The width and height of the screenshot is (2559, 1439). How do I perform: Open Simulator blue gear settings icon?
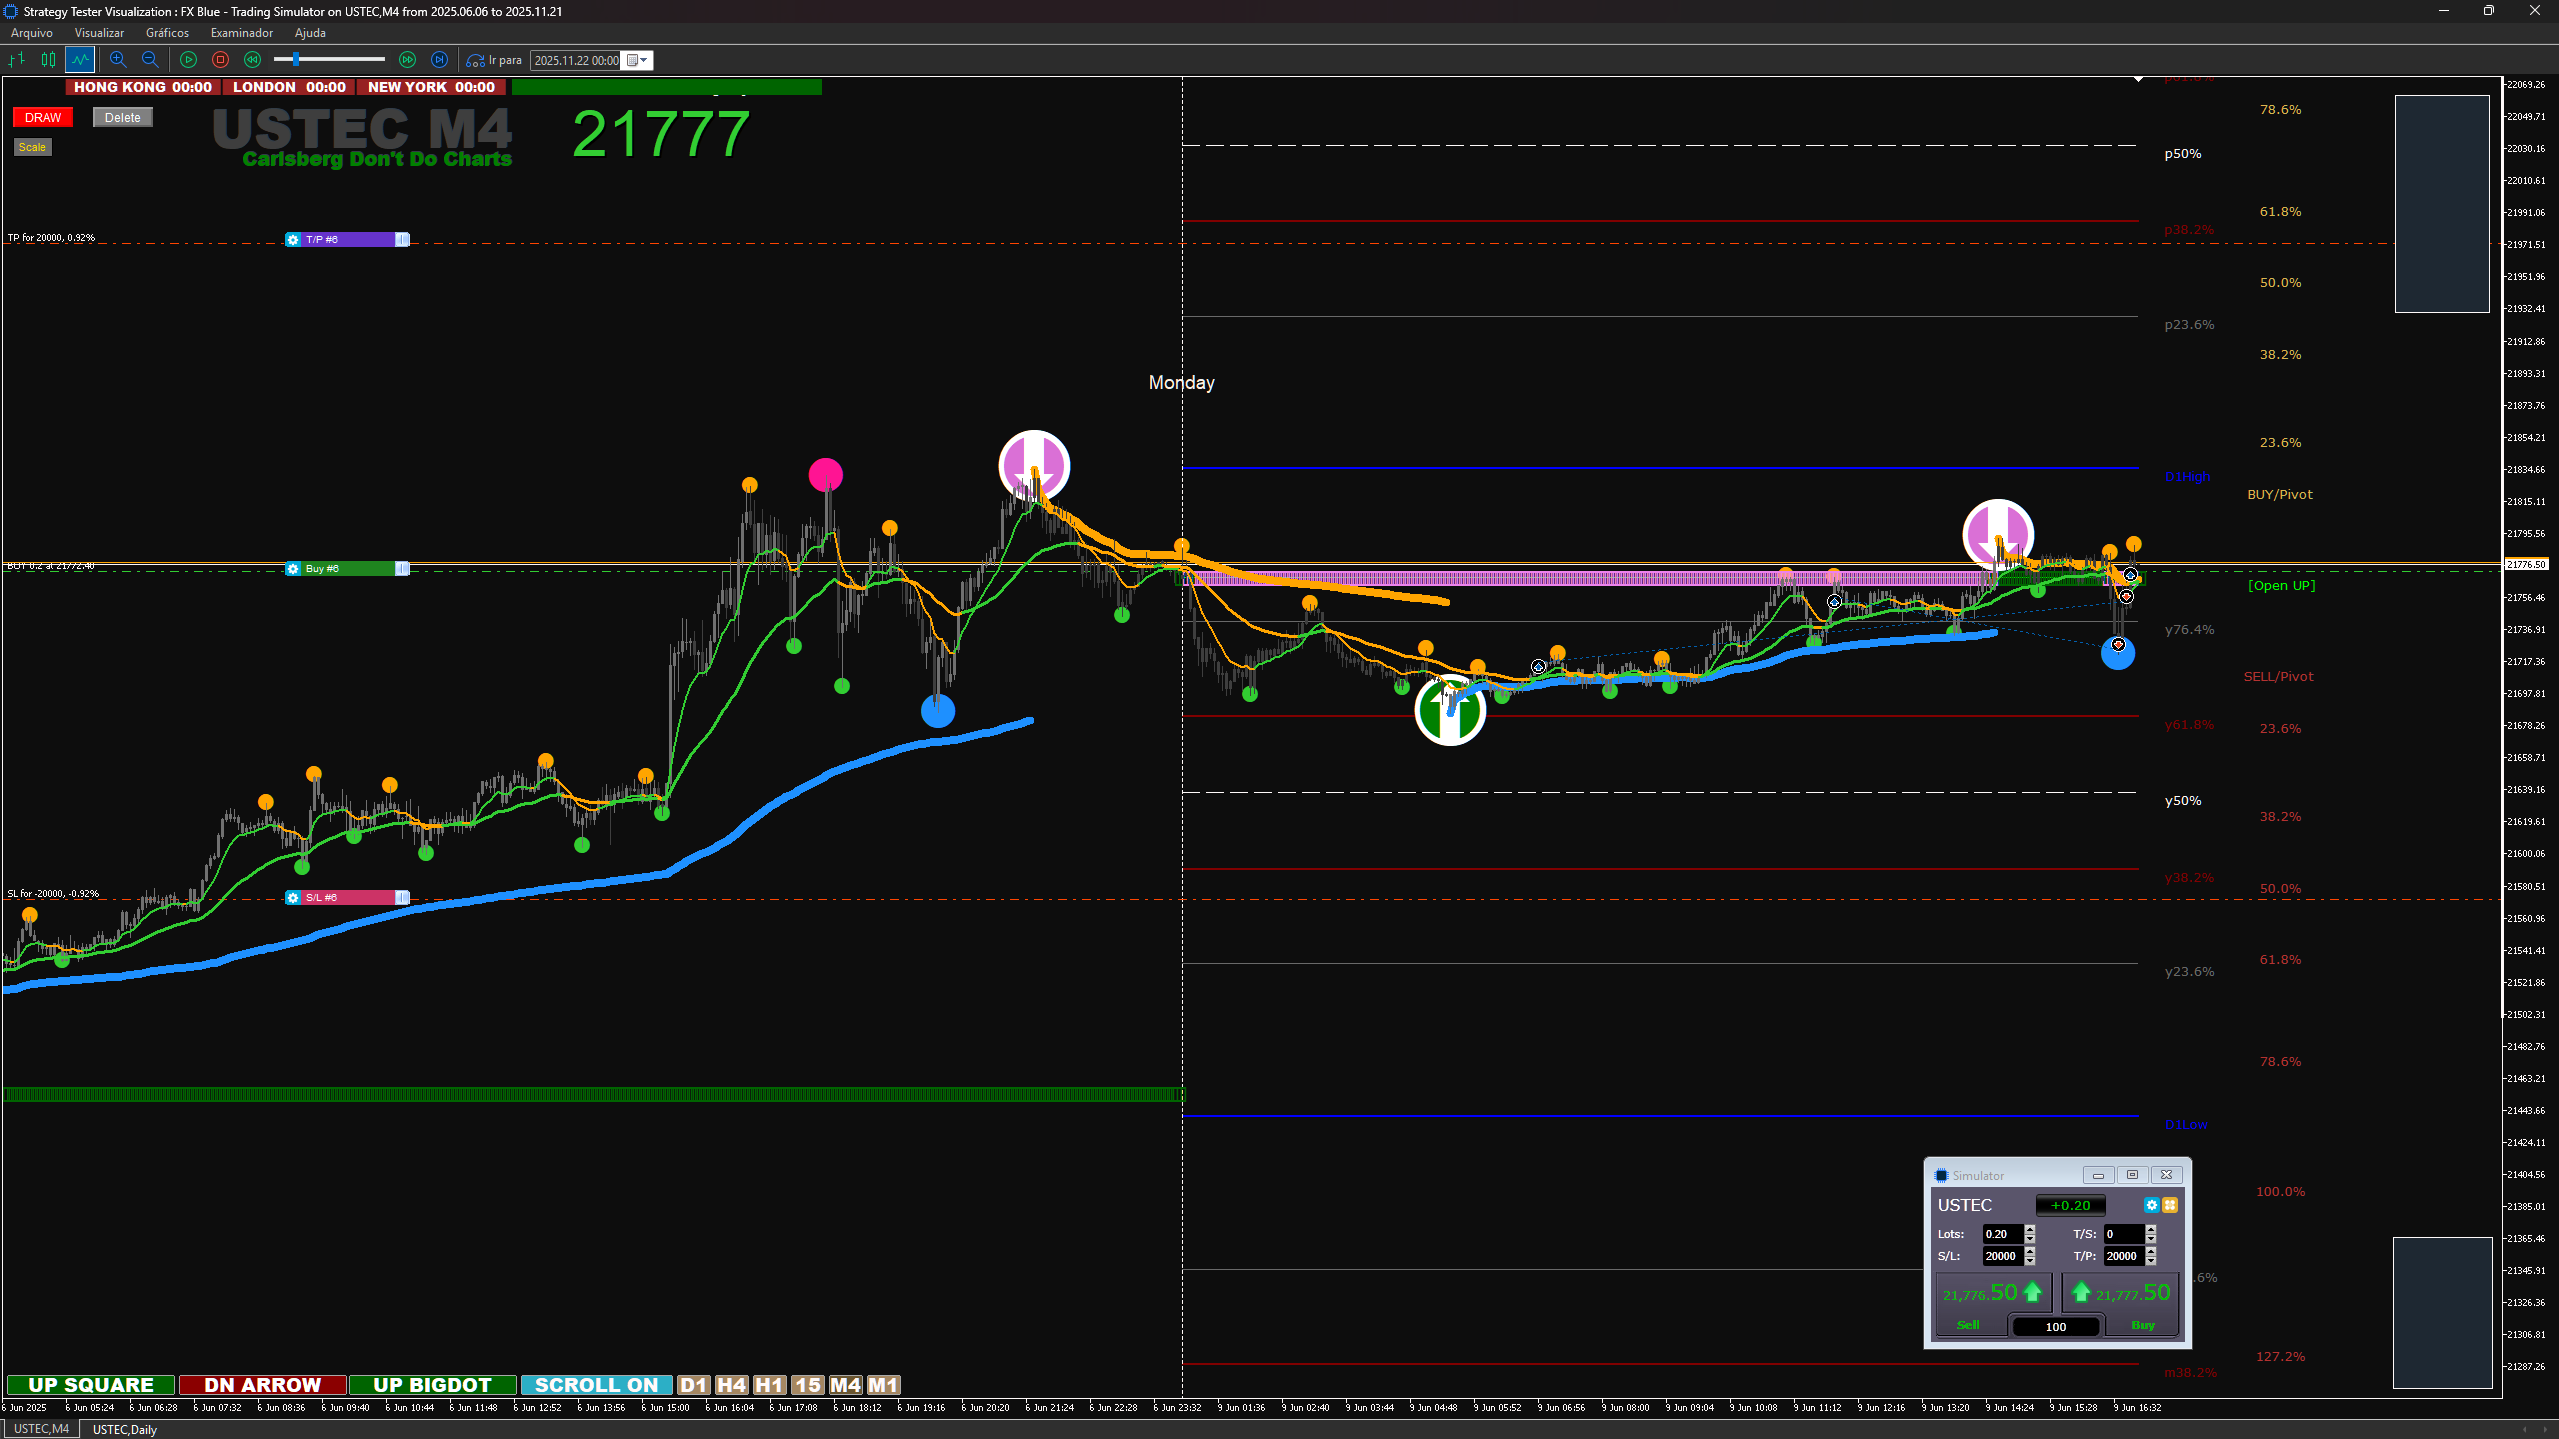tap(2151, 1205)
